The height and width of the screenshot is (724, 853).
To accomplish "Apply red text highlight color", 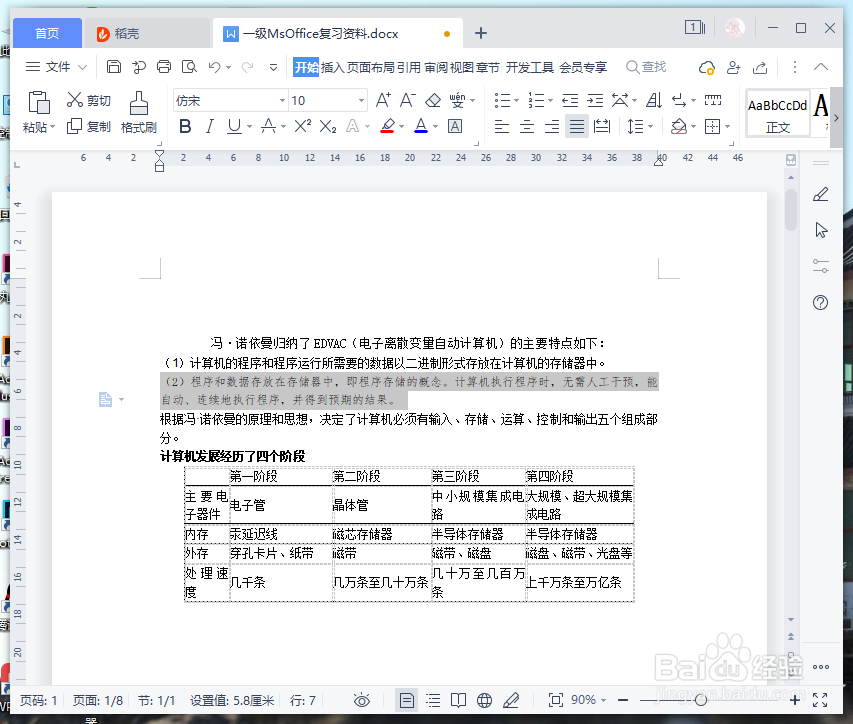I will [x=387, y=127].
